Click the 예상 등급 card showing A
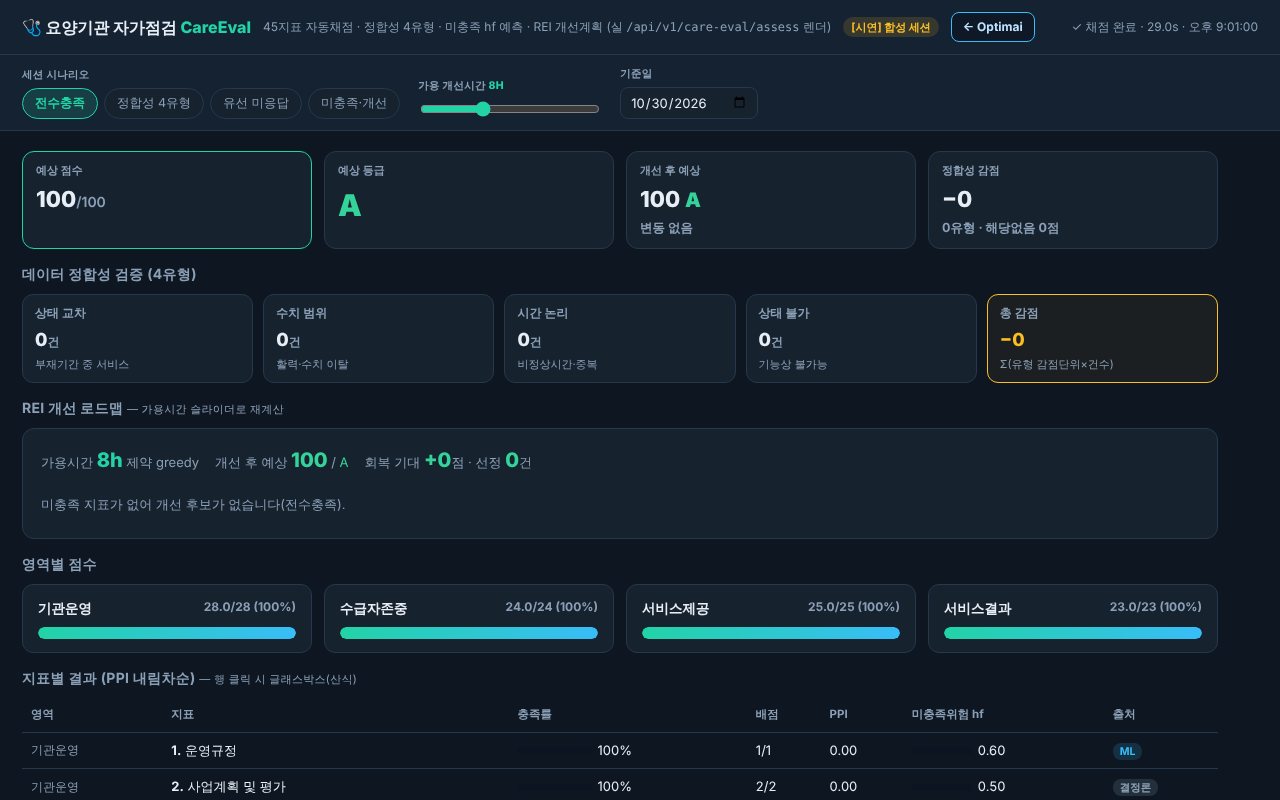This screenshot has width=1280, height=800. (x=469, y=200)
